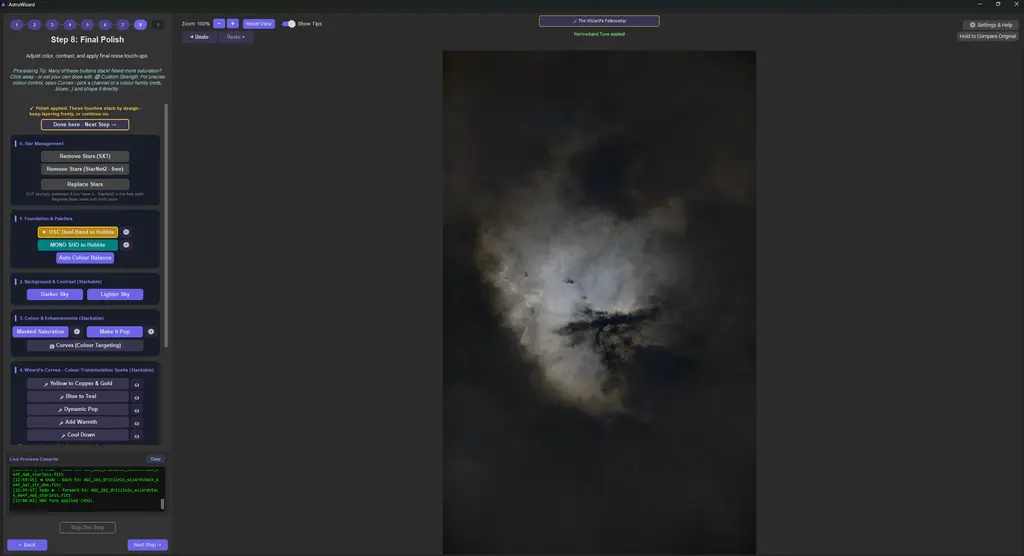Go to step 6 in wizard stepper

click(x=104, y=25)
